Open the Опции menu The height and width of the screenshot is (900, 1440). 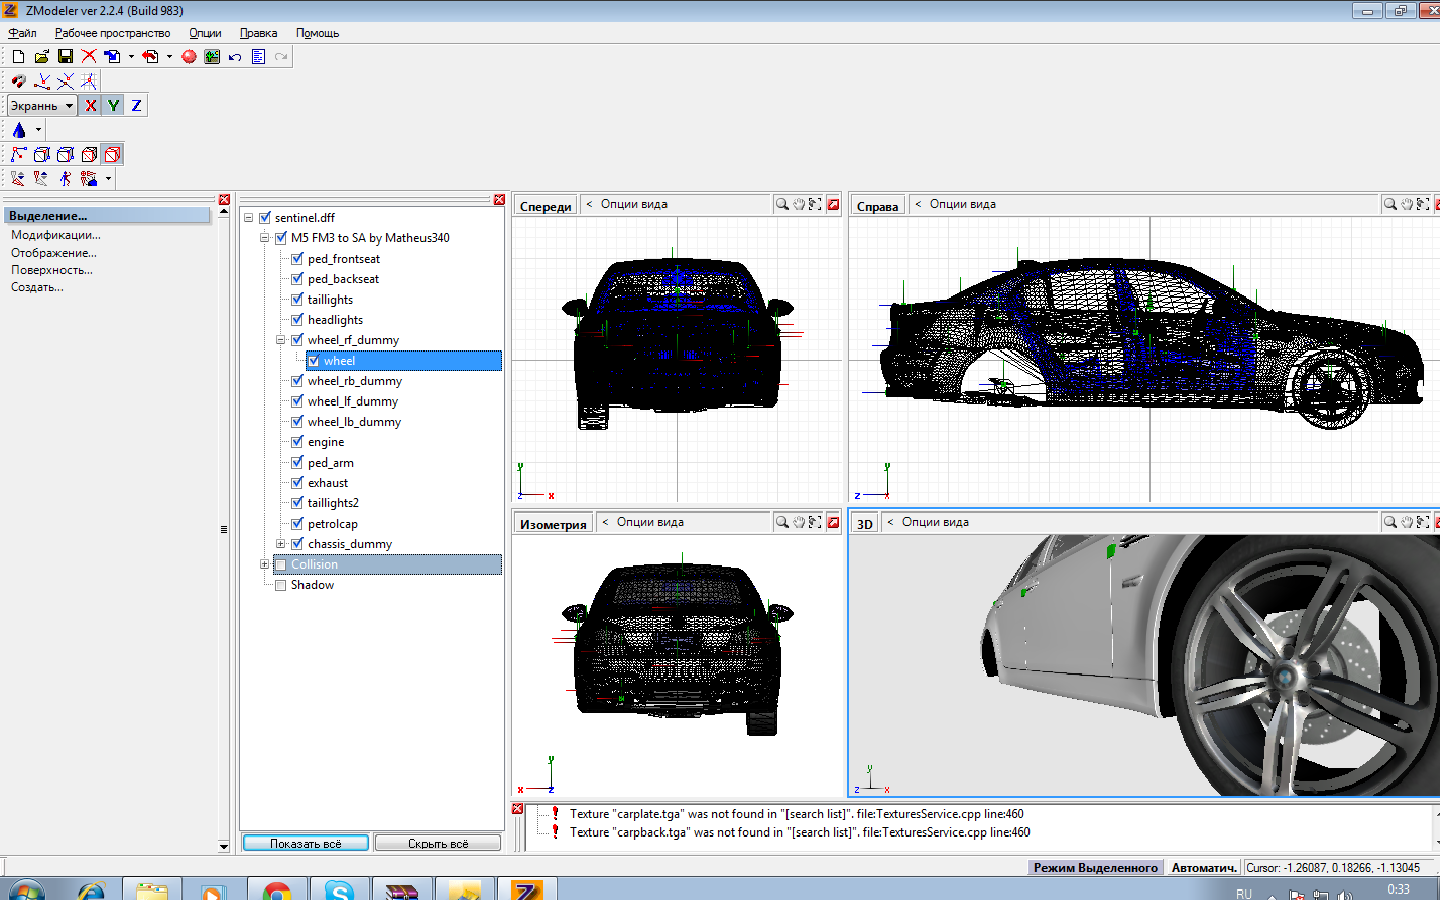[205, 33]
